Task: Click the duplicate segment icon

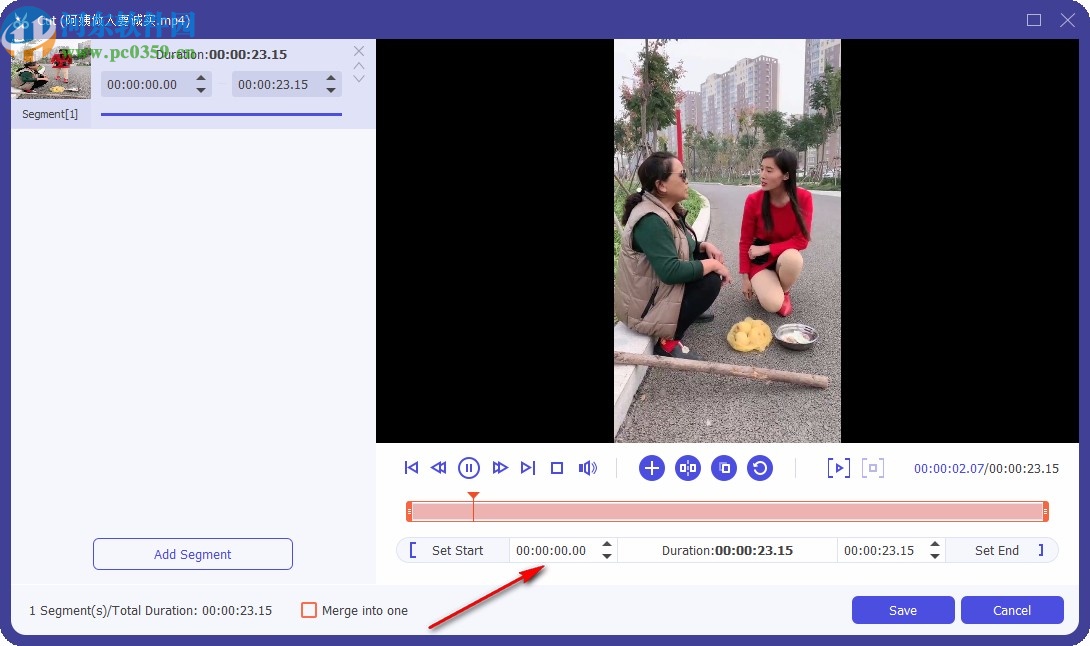Action: 724,467
